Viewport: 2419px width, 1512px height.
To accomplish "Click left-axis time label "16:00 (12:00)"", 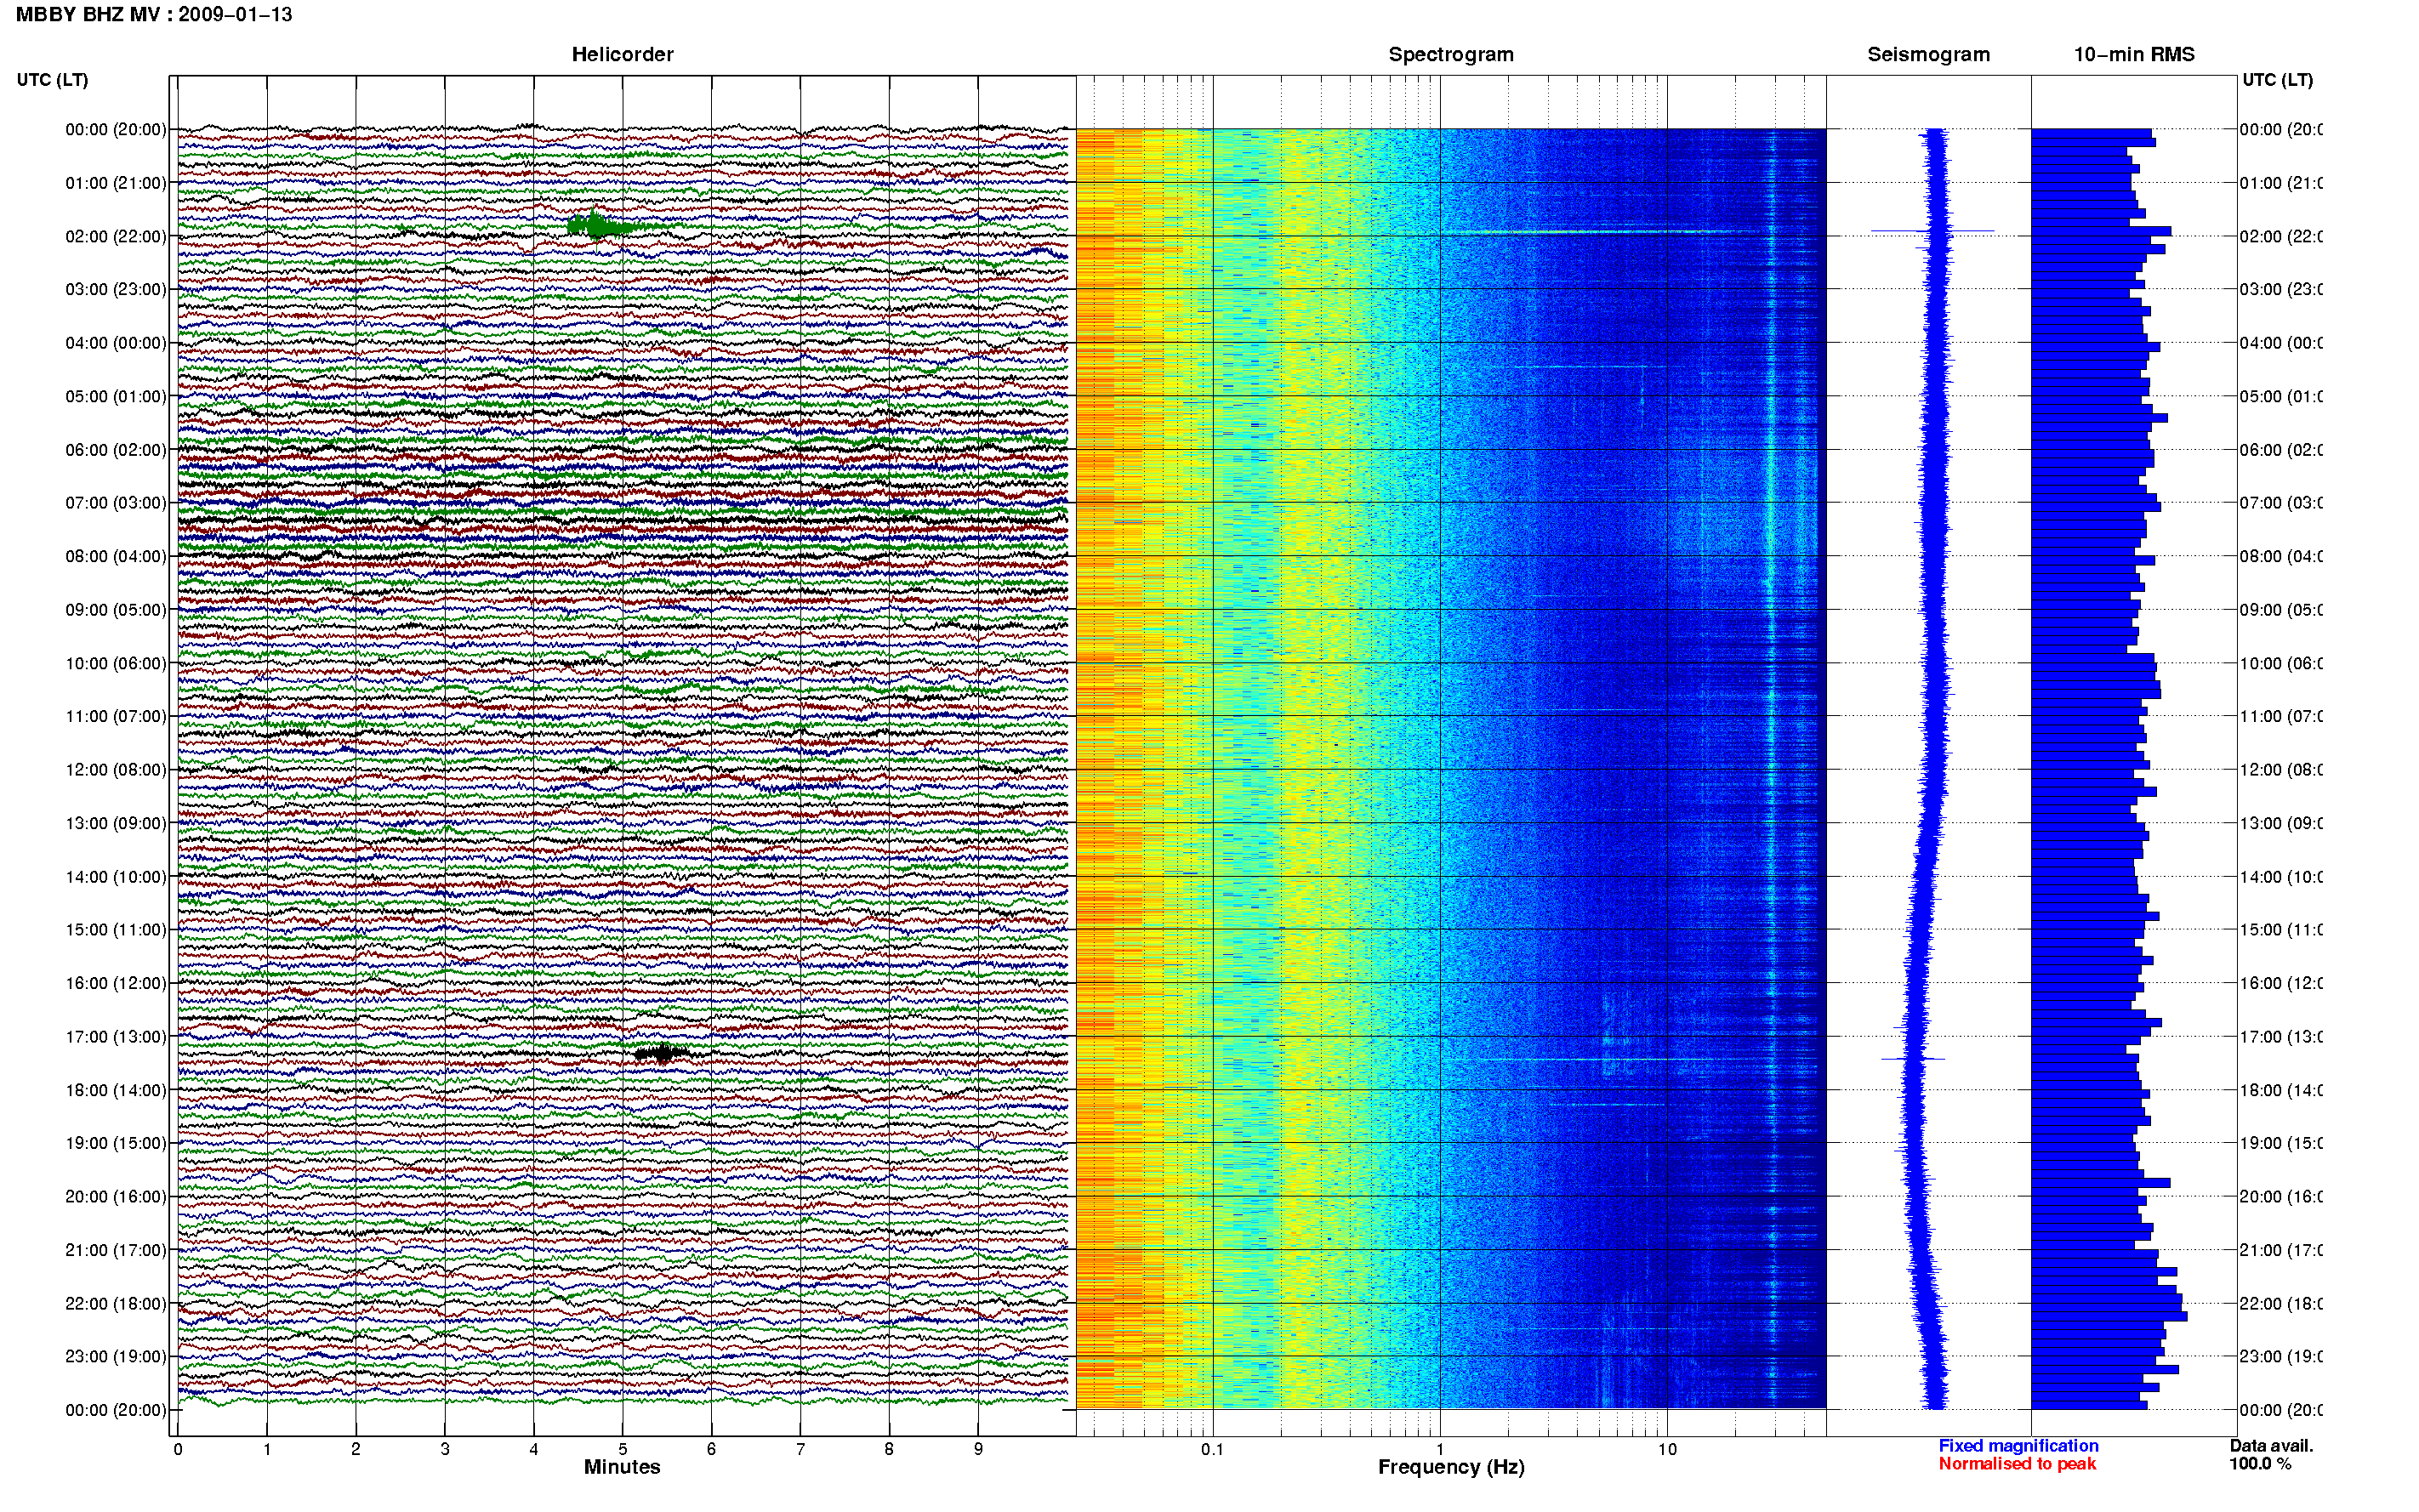I will [116, 983].
